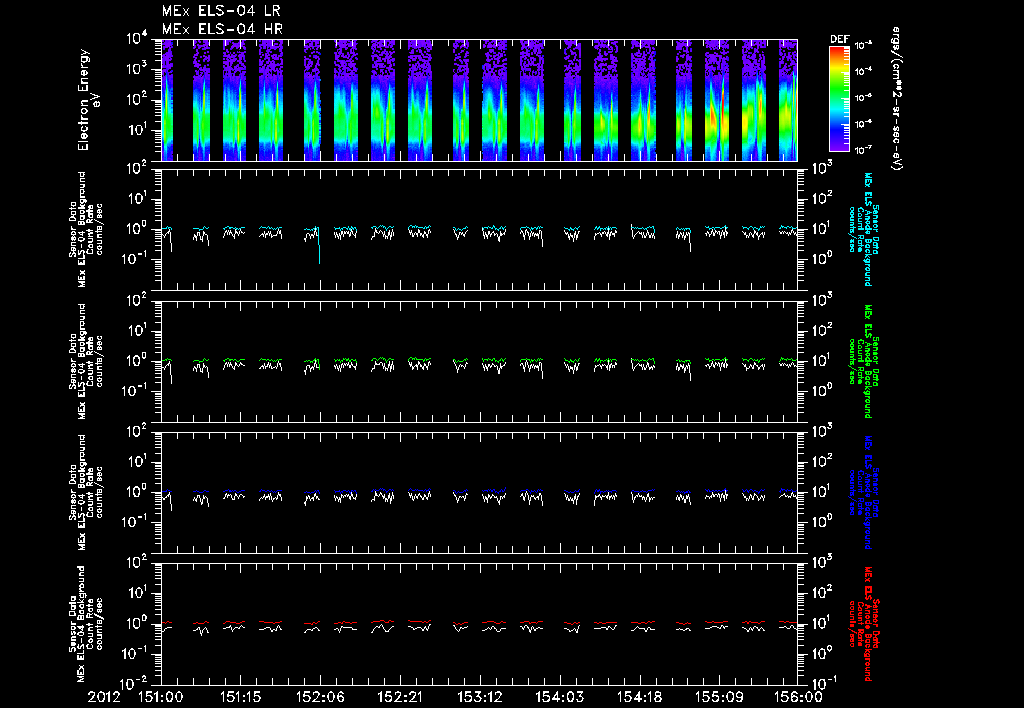Click the left axis label of the red-trace panel
1024x708 pixels.
tap(86, 624)
